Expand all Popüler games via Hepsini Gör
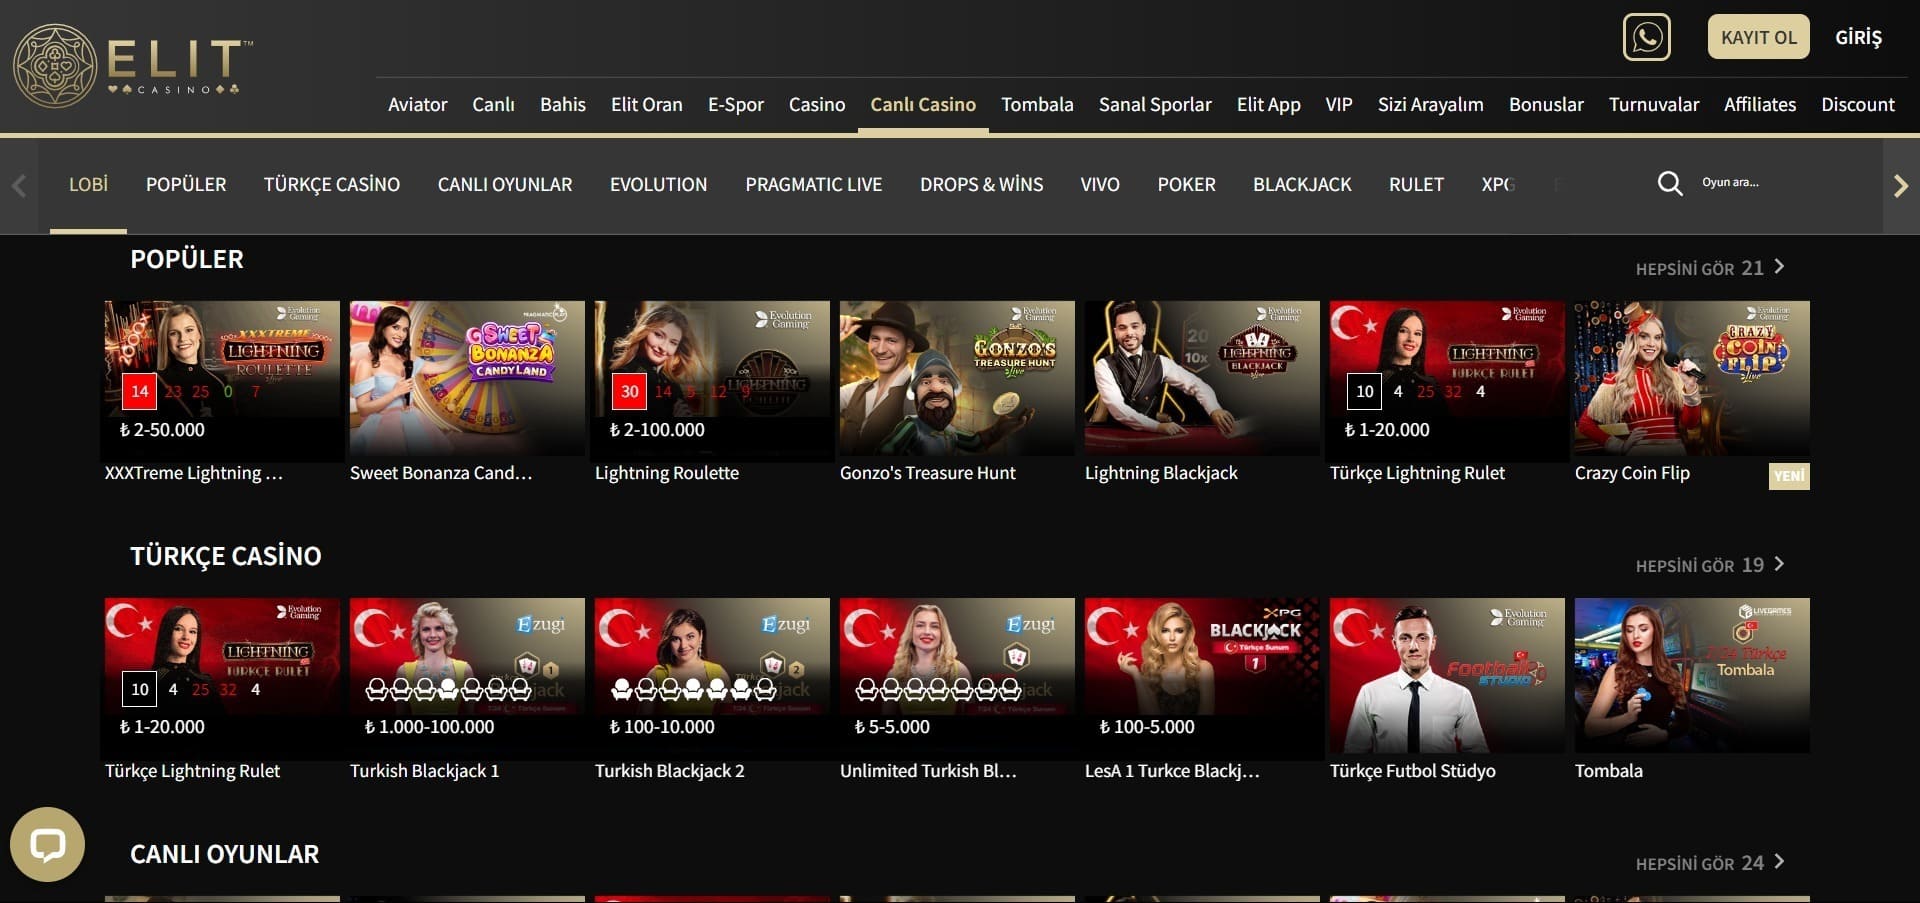This screenshot has height=903, width=1920. click(1709, 268)
